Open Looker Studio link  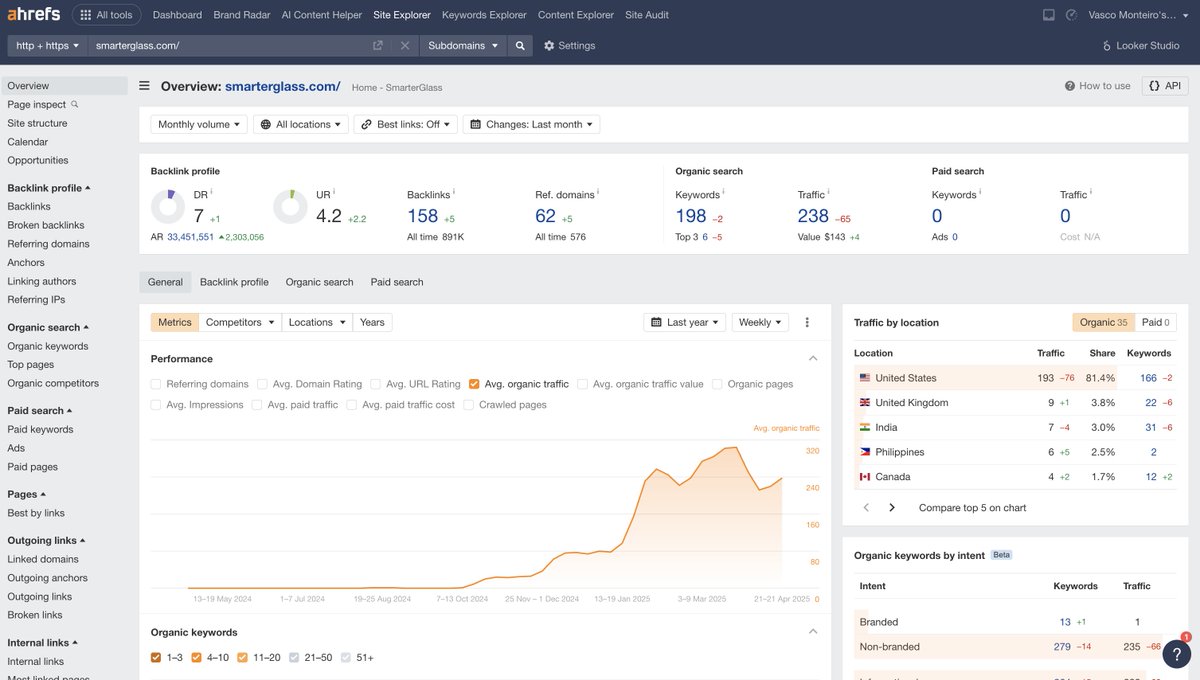[1141, 46]
